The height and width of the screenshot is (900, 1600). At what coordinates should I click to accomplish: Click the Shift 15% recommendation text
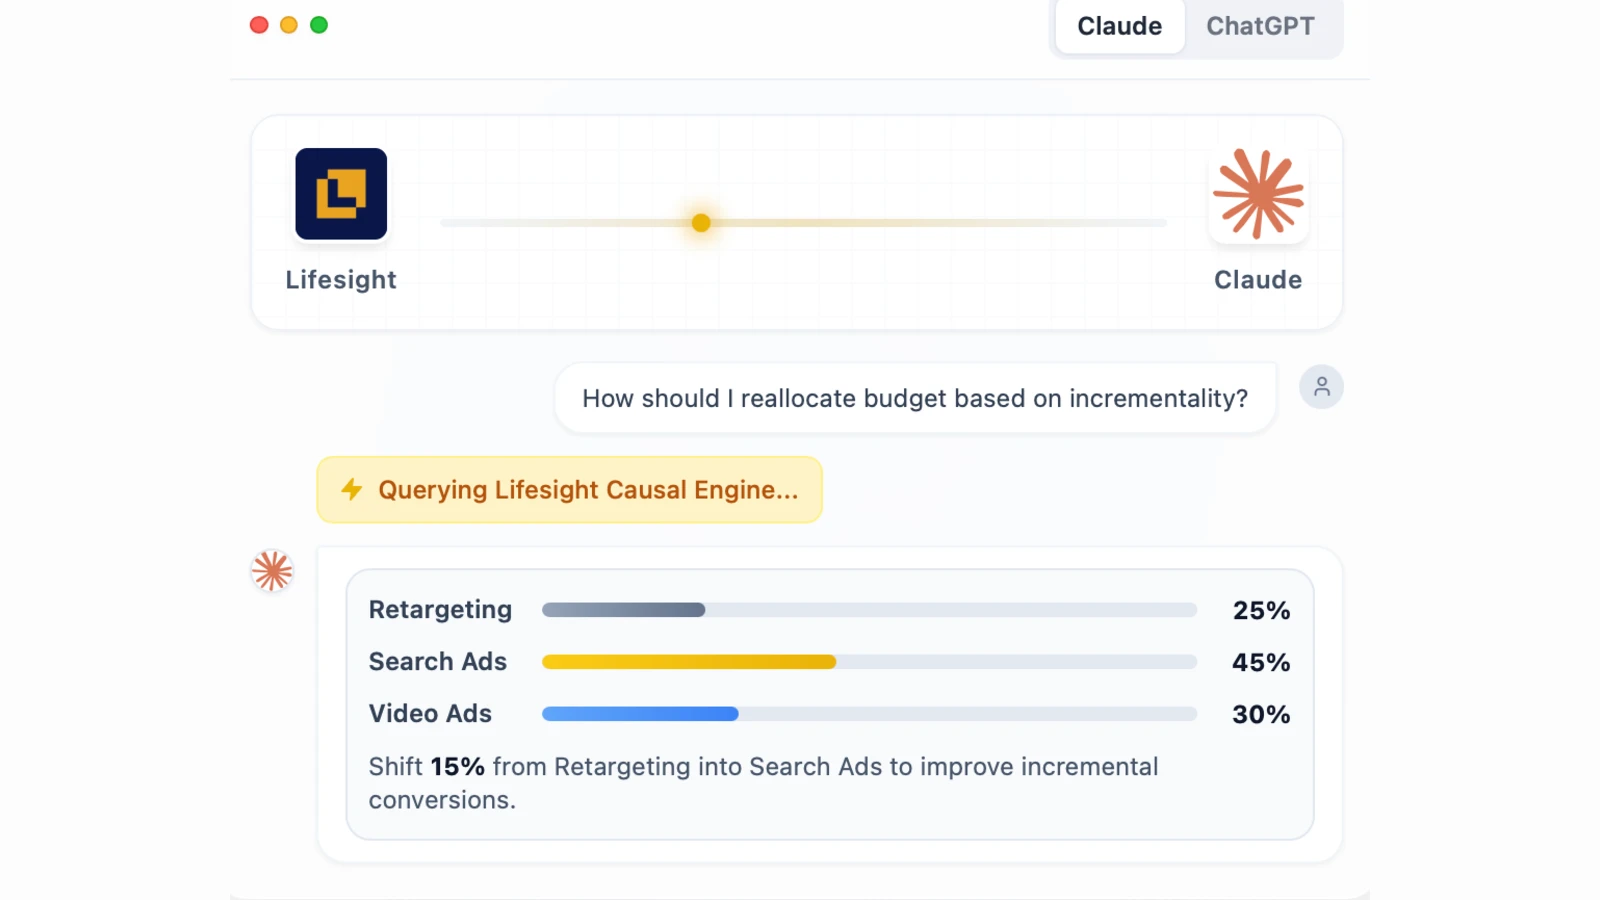763,783
